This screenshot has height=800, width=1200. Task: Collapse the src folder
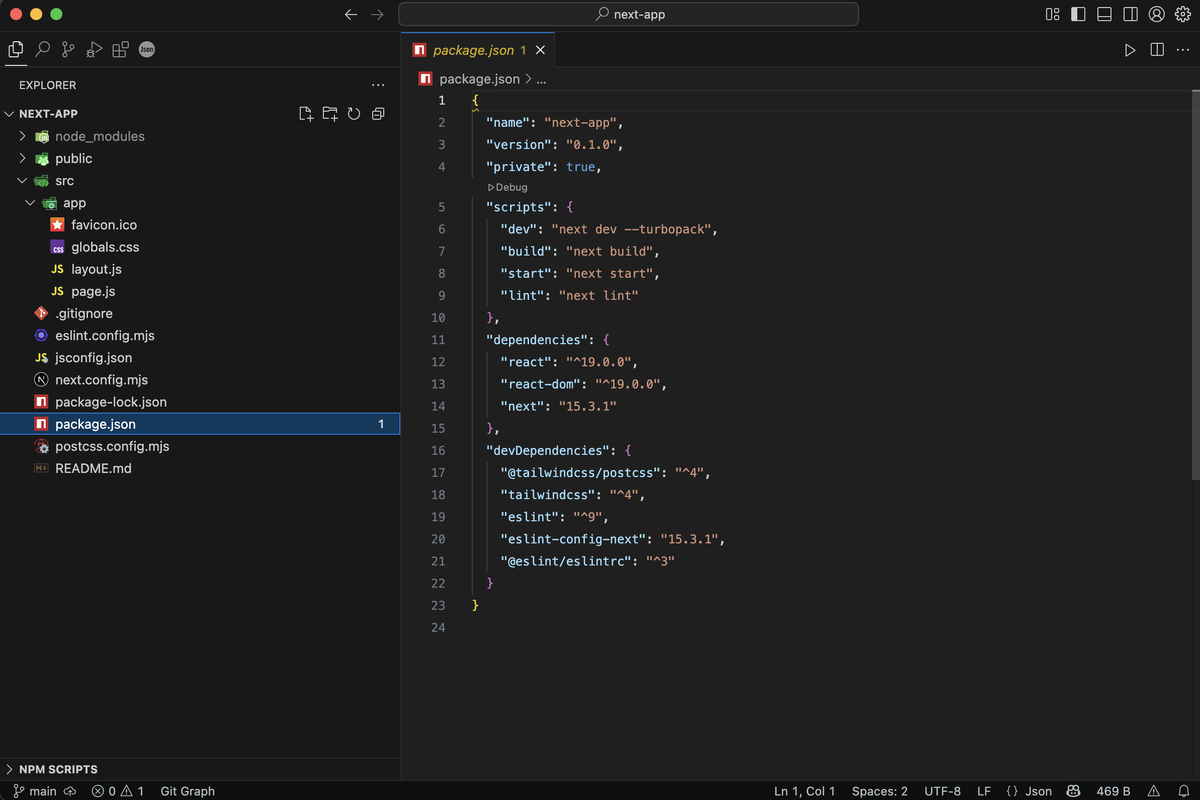22,181
